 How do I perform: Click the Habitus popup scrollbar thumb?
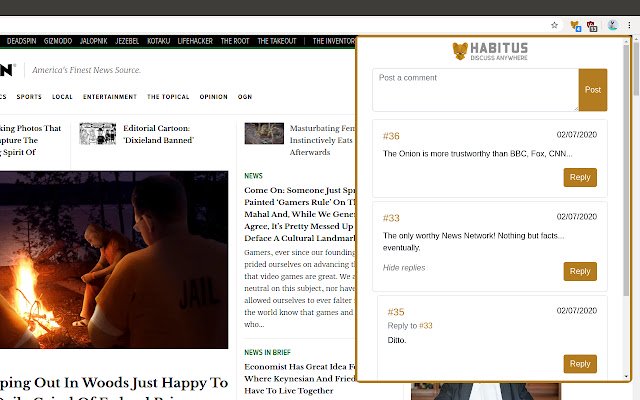tap(626, 168)
